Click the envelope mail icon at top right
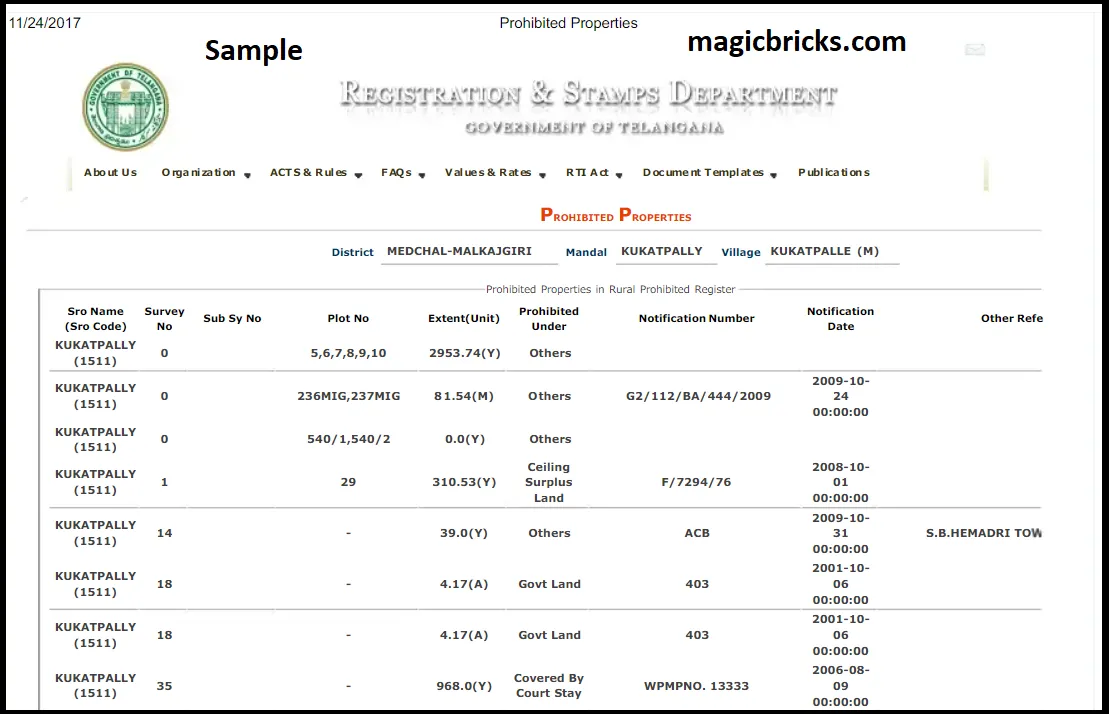Viewport: 1109px width, 714px height. click(974, 50)
